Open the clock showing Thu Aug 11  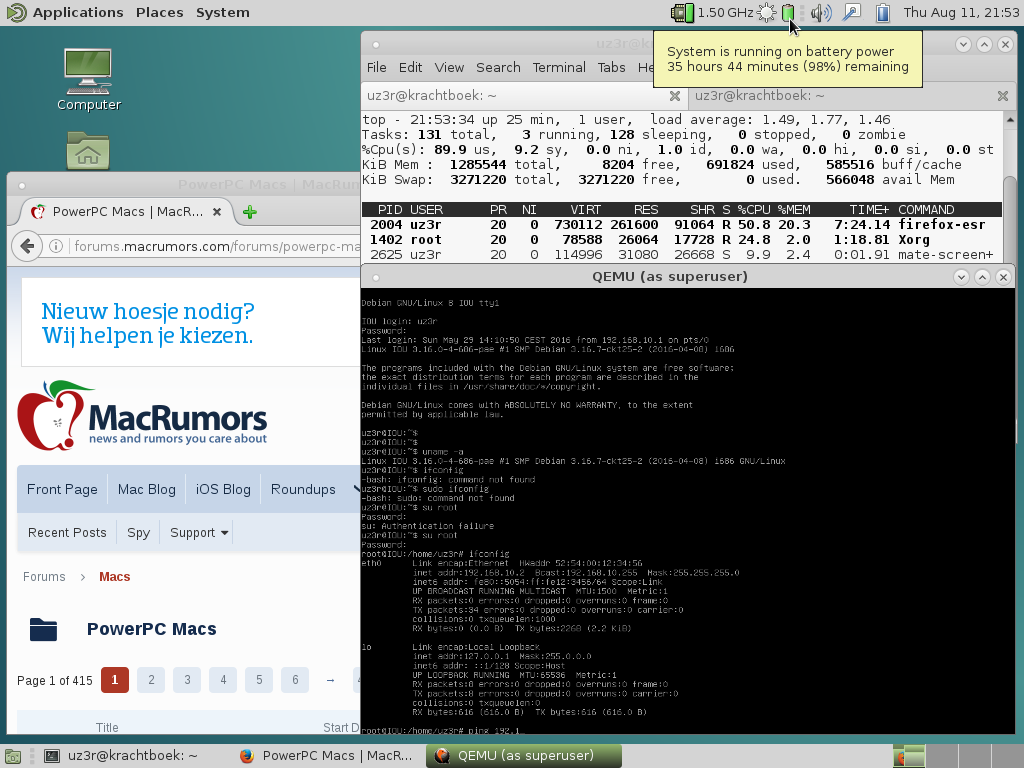(x=961, y=12)
